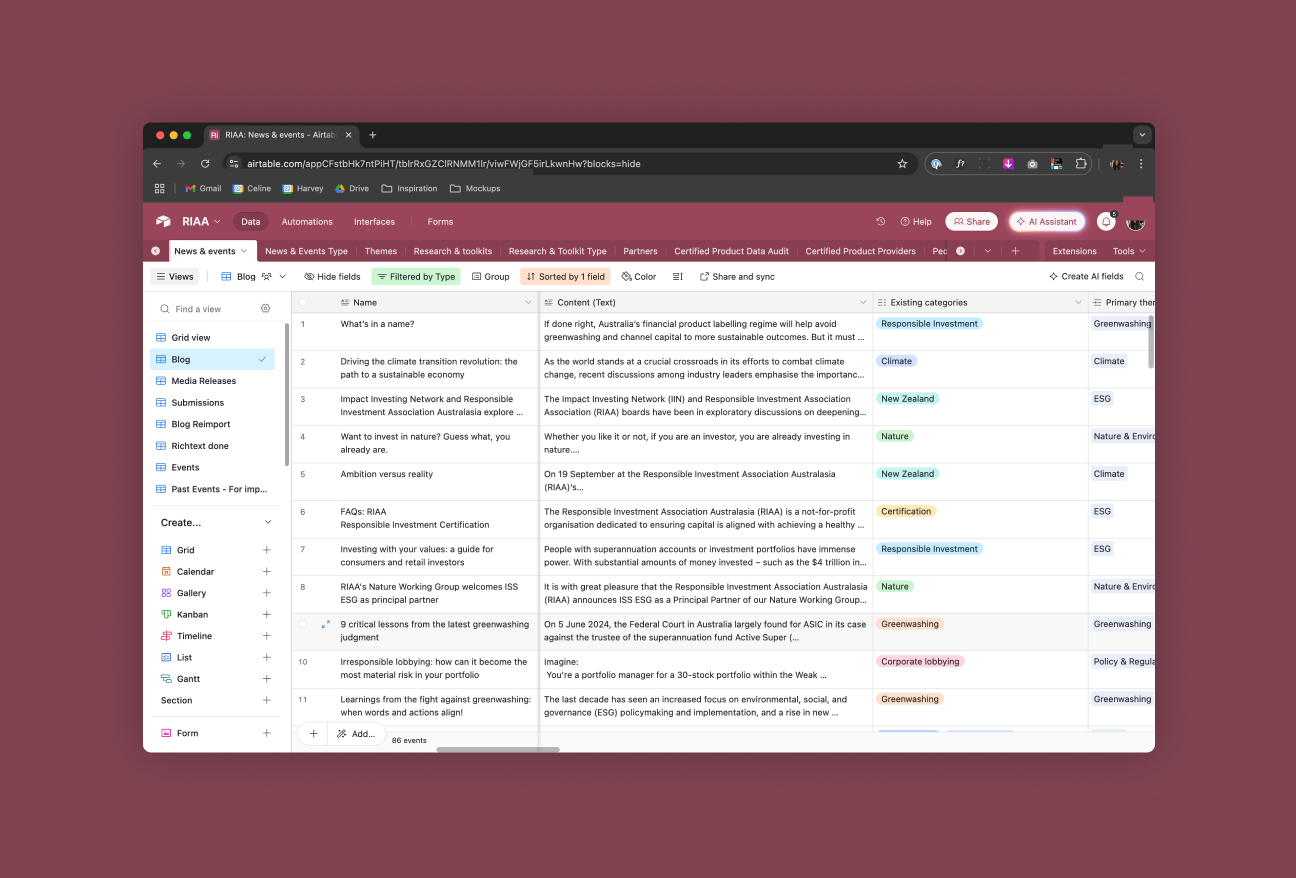1296x878 pixels.
Task: Add a Kanban view with its plus
Action: [266, 615]
